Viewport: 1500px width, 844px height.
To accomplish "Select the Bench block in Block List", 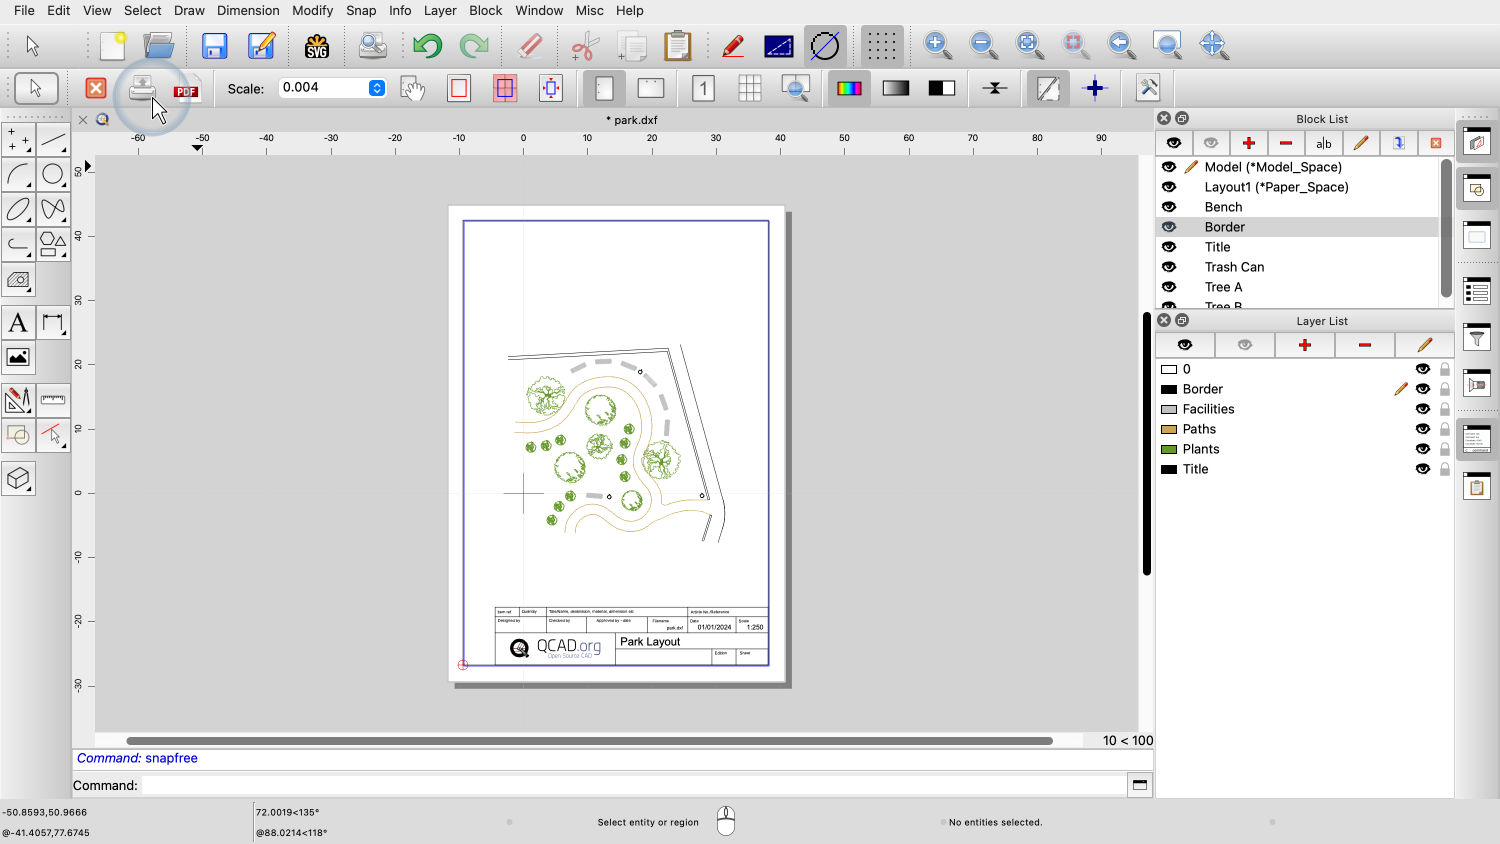I will 1223,207.
